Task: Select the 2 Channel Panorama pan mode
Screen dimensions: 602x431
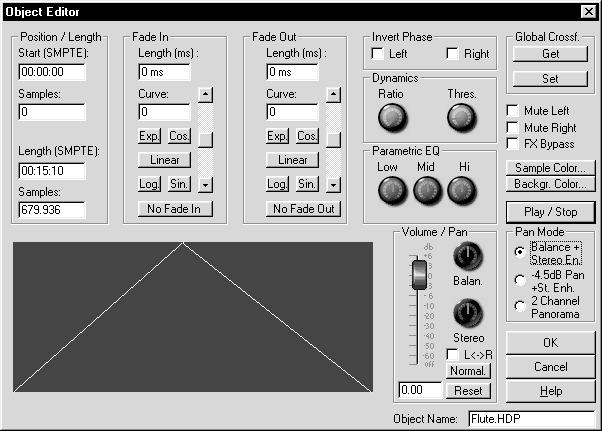Action: (x=518, y=307)
